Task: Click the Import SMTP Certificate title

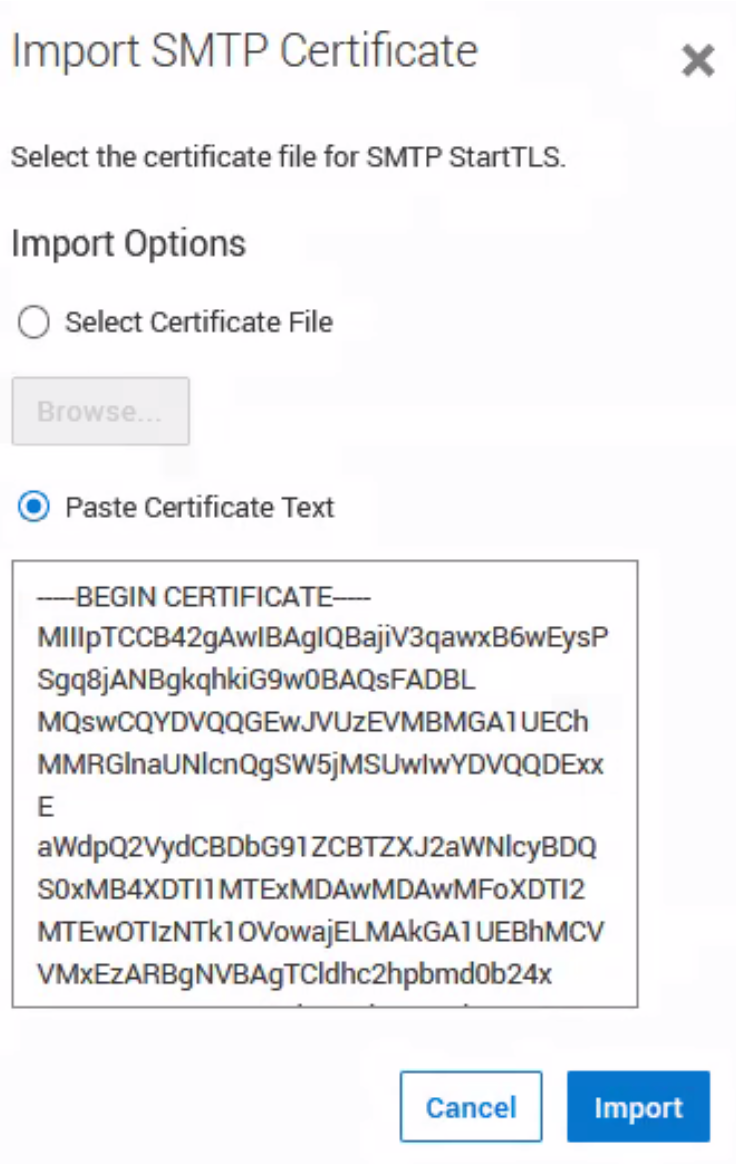Action: [243, 50]
